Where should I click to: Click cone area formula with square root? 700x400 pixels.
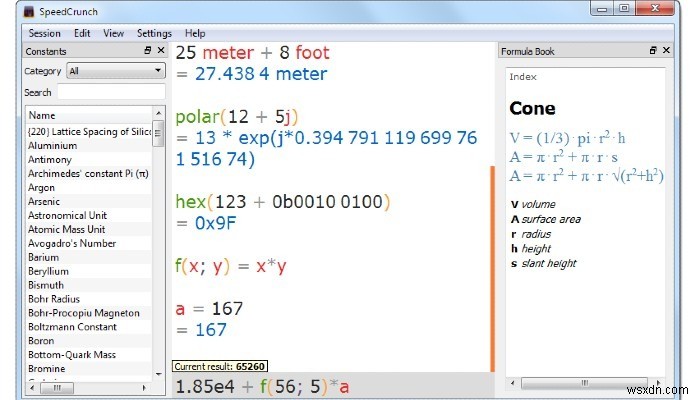(x=586, y=176)
